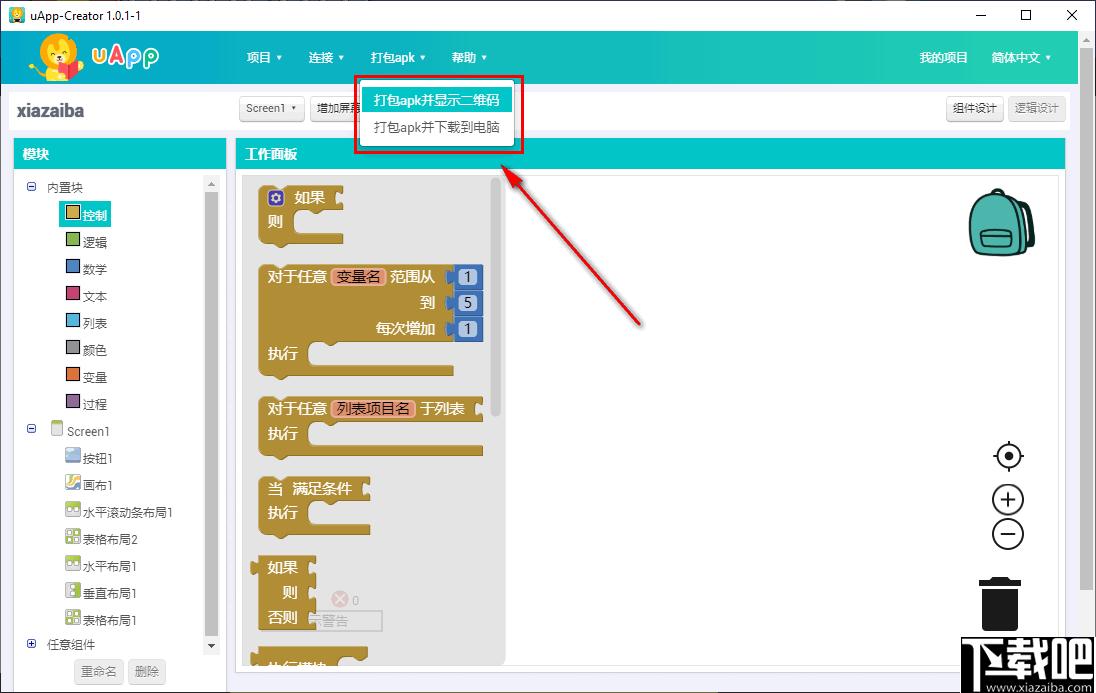This screenshot has width=1096, height=693.
Task: Select the 数学 blue block category
Action: coord(86,268)
